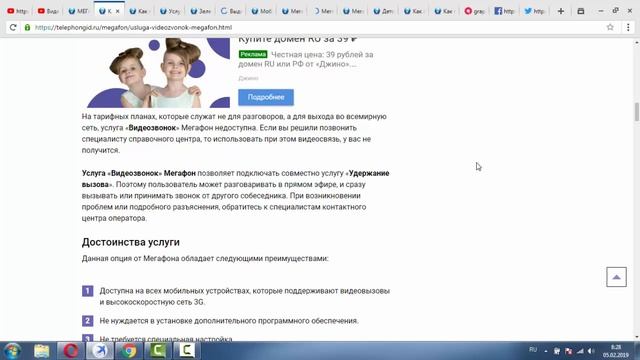Click the tab list icon next to plus
Viewport: 640px width, 360px height.
click(x=580, y=11)
